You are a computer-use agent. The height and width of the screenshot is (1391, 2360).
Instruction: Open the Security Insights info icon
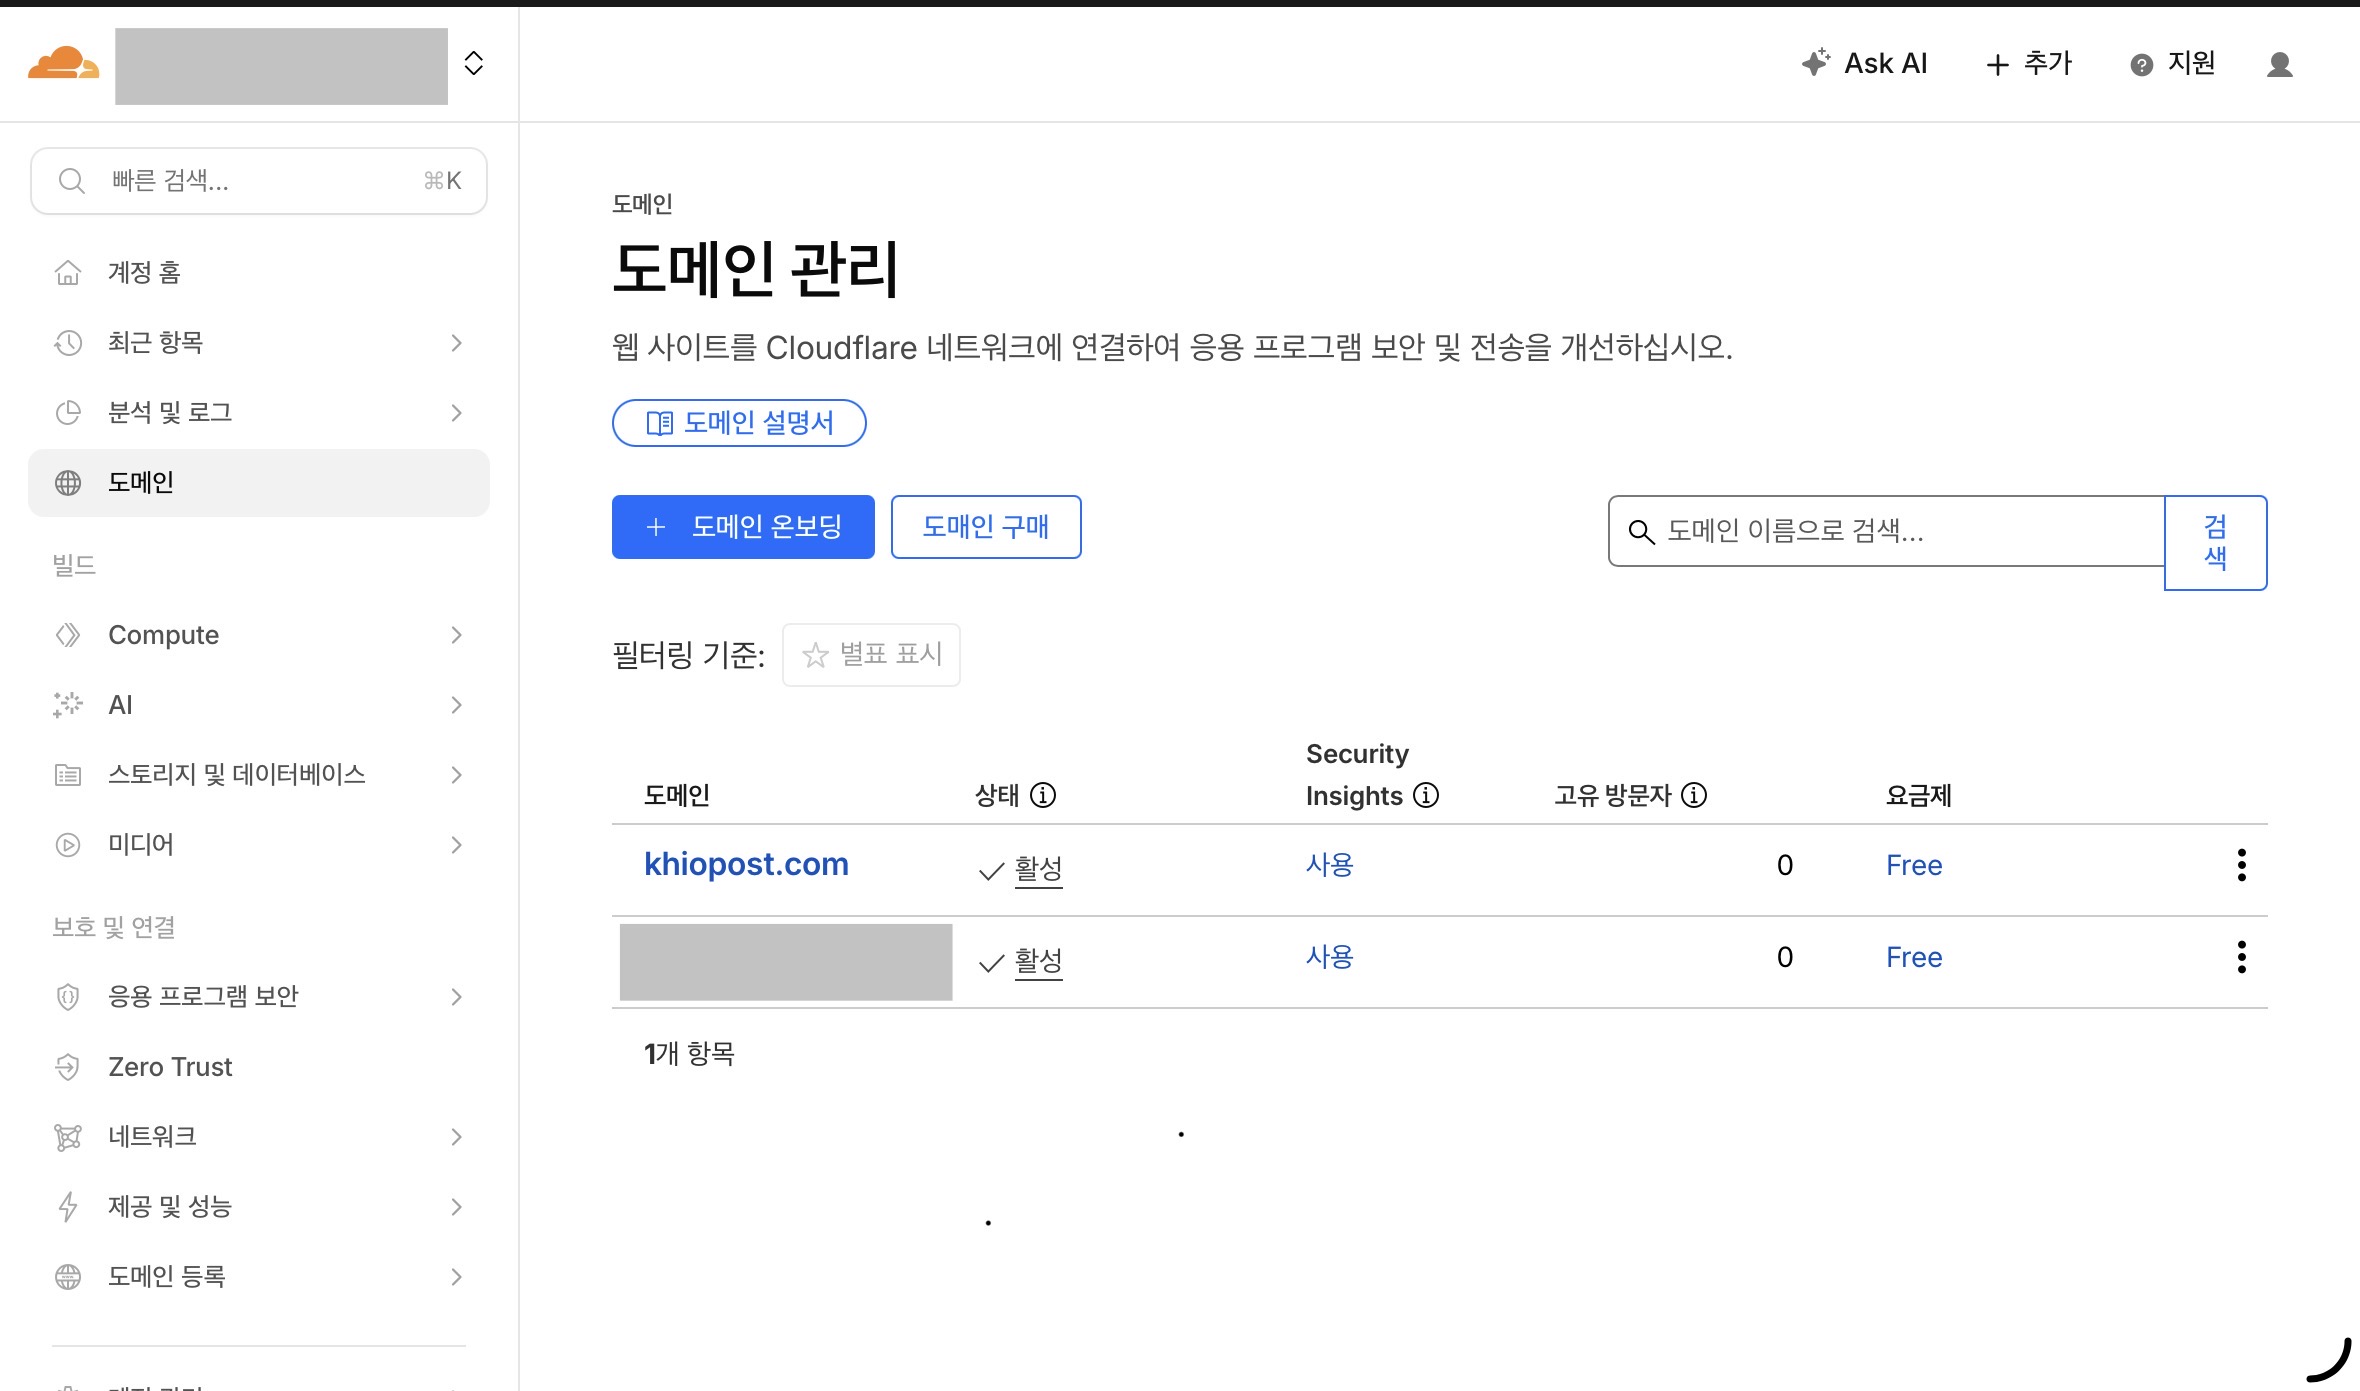coord(1426,796)
